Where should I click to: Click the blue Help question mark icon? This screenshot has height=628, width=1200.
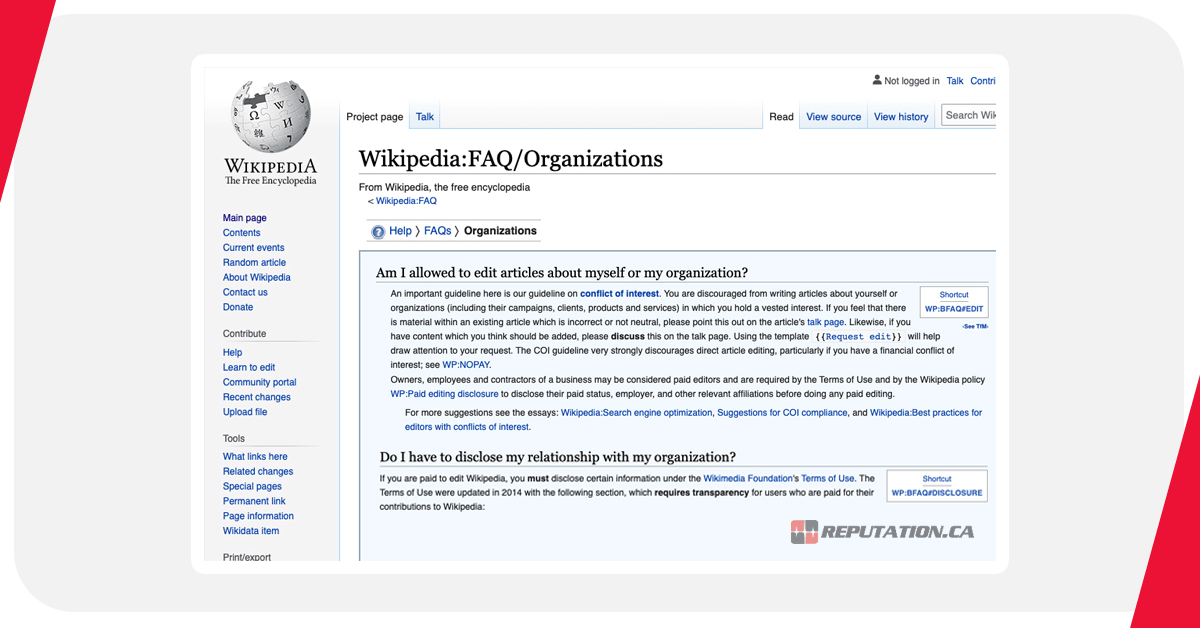(378, 232)
